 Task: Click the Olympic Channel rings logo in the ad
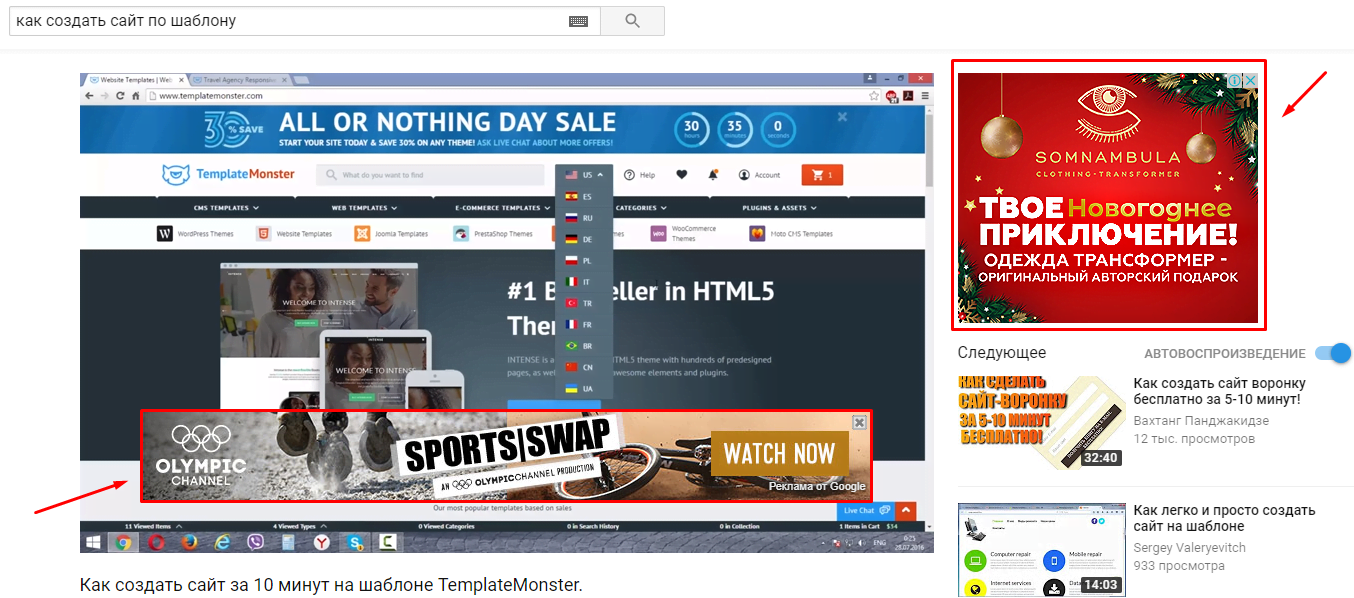click(x=201, y=438)
